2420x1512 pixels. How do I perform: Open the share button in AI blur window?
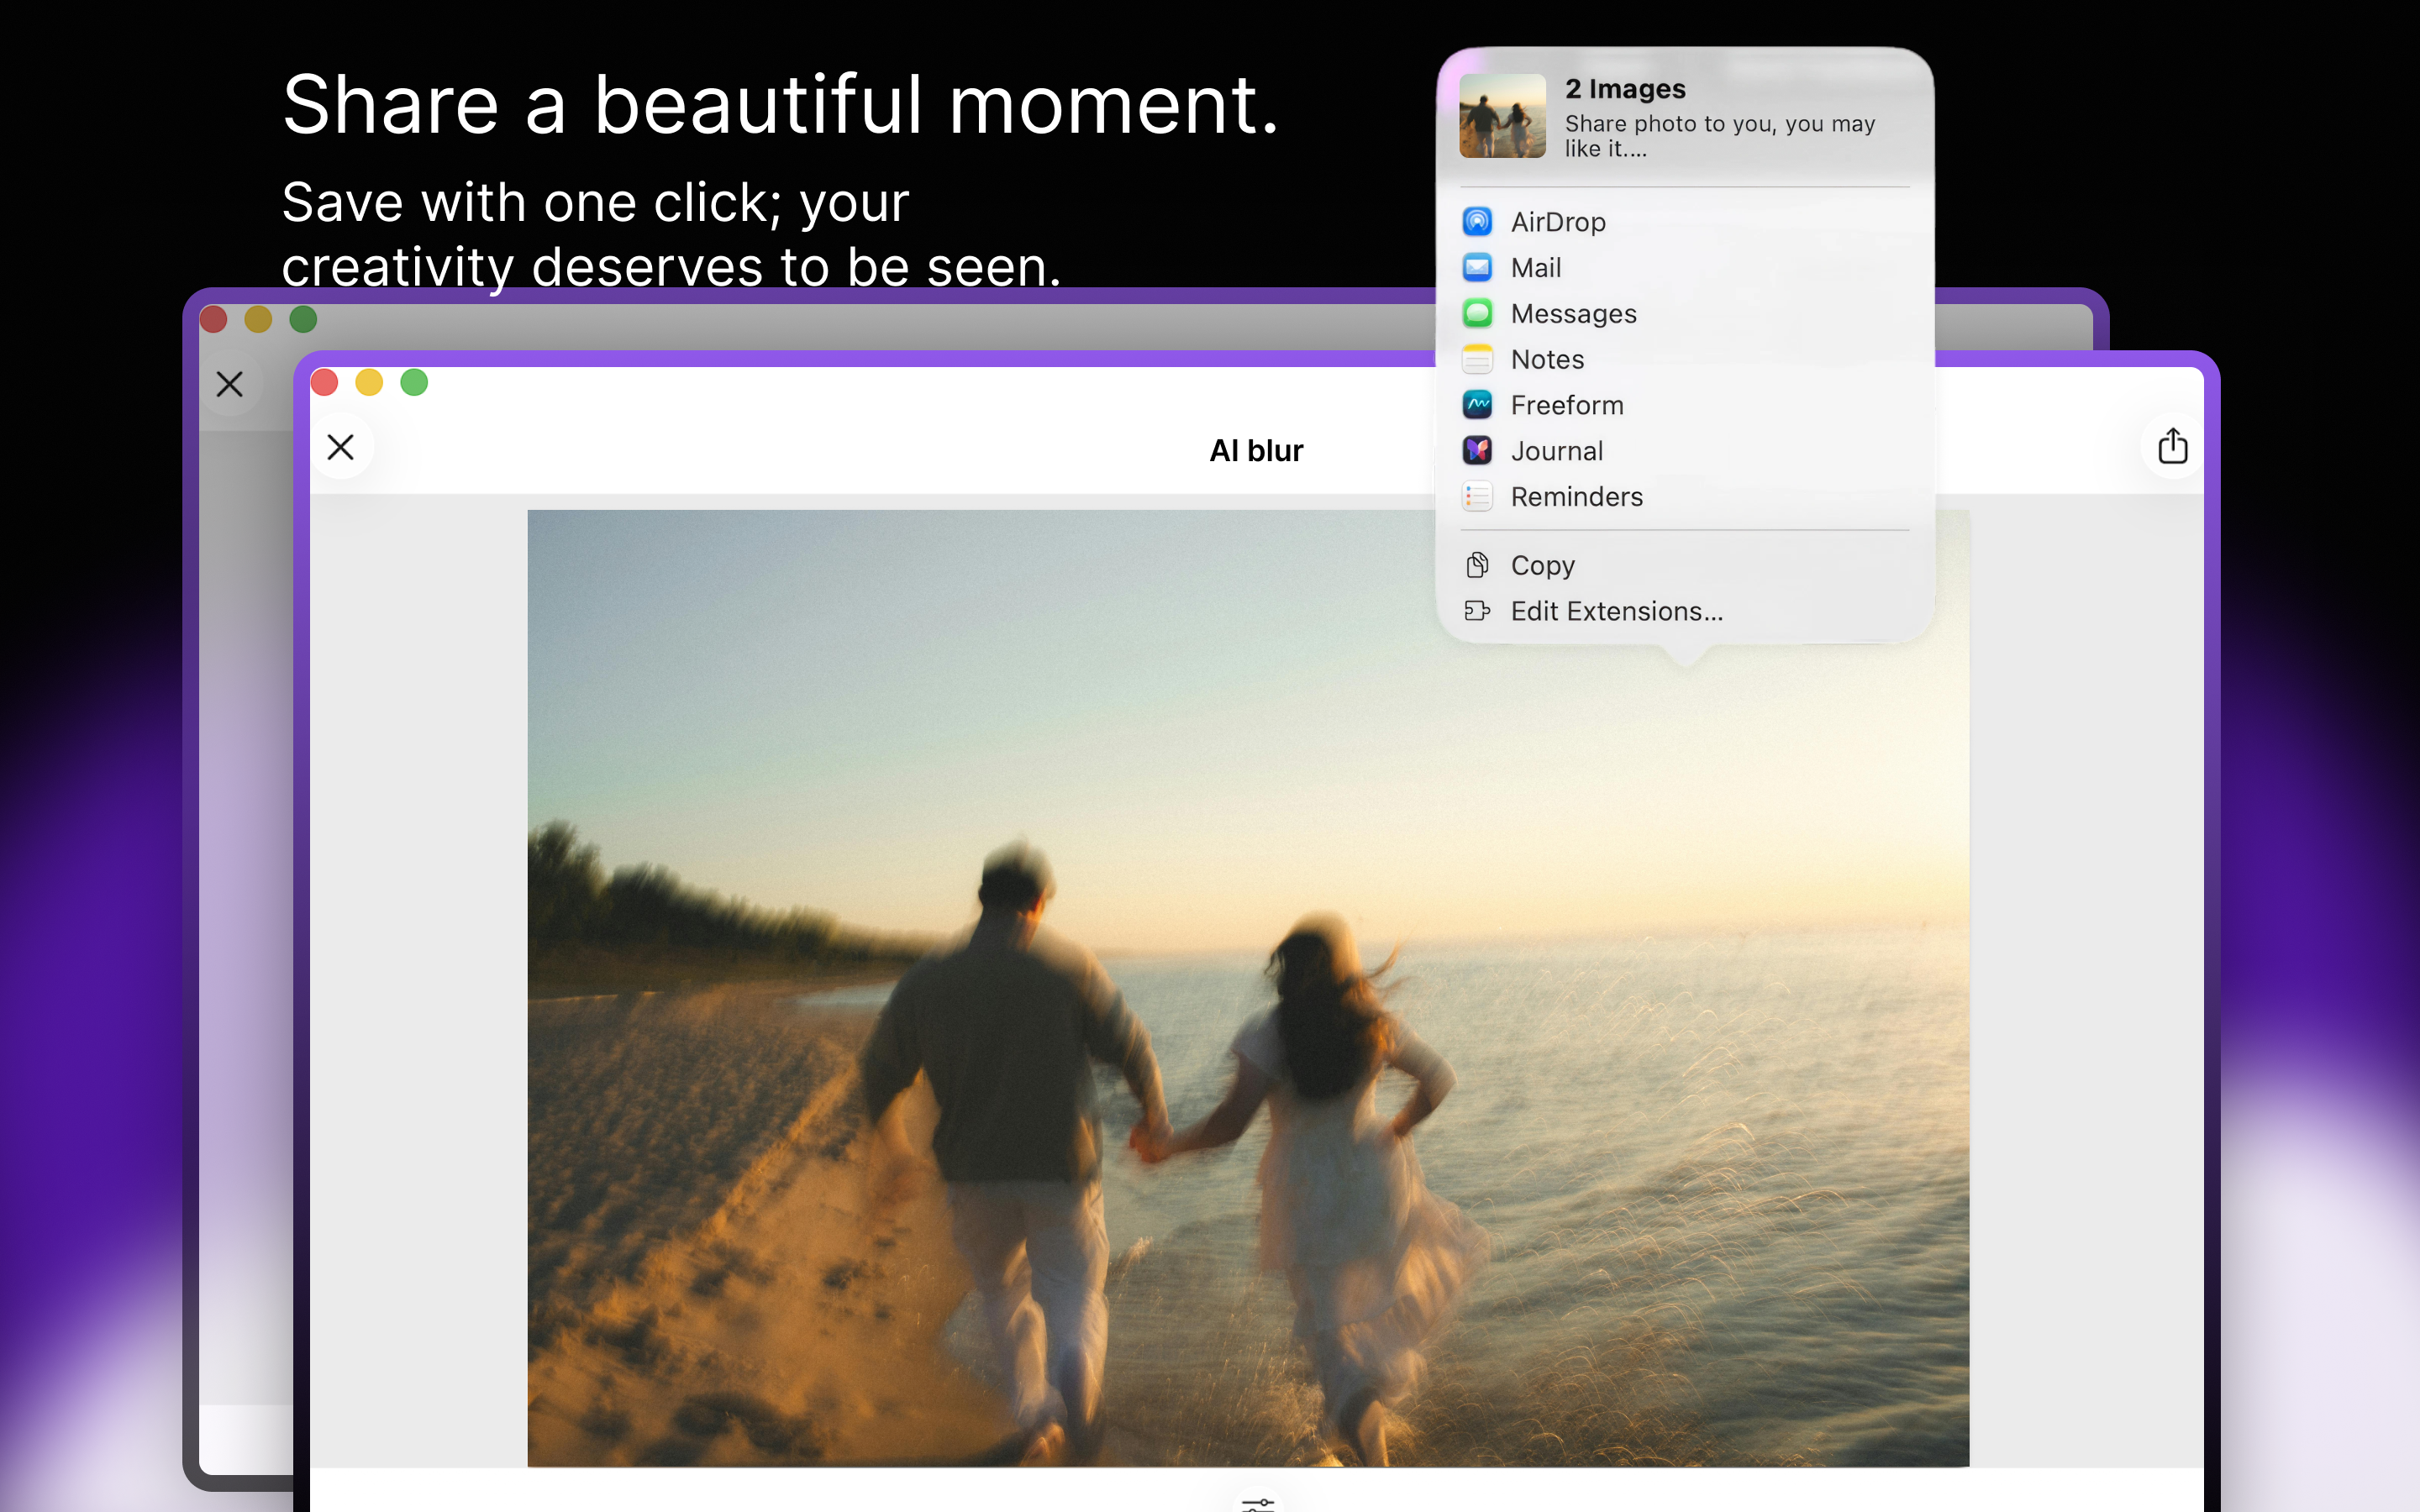coord(2172,446)
